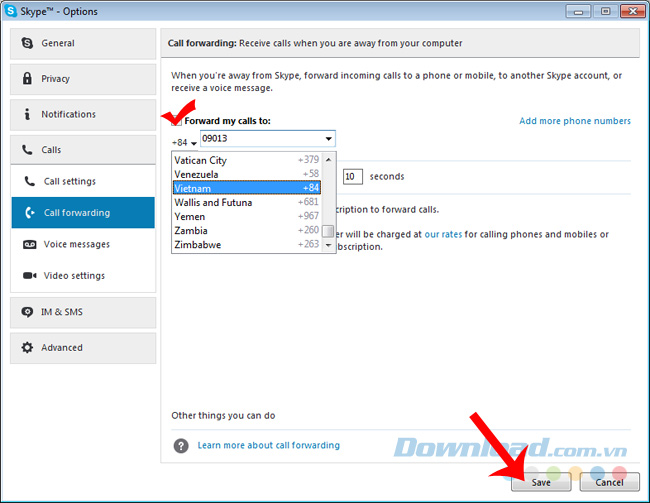Select Zimbabwe +263 in country list
The width and height of the screenshot is (650, 503).
point(247,245)
